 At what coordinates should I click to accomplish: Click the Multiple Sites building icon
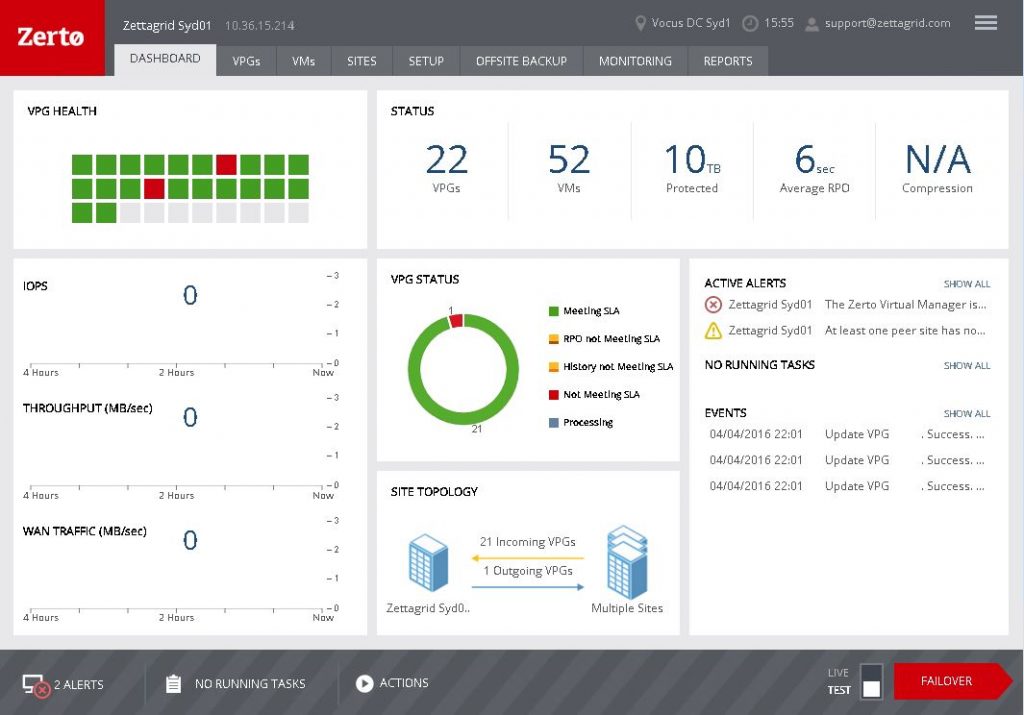626,561
